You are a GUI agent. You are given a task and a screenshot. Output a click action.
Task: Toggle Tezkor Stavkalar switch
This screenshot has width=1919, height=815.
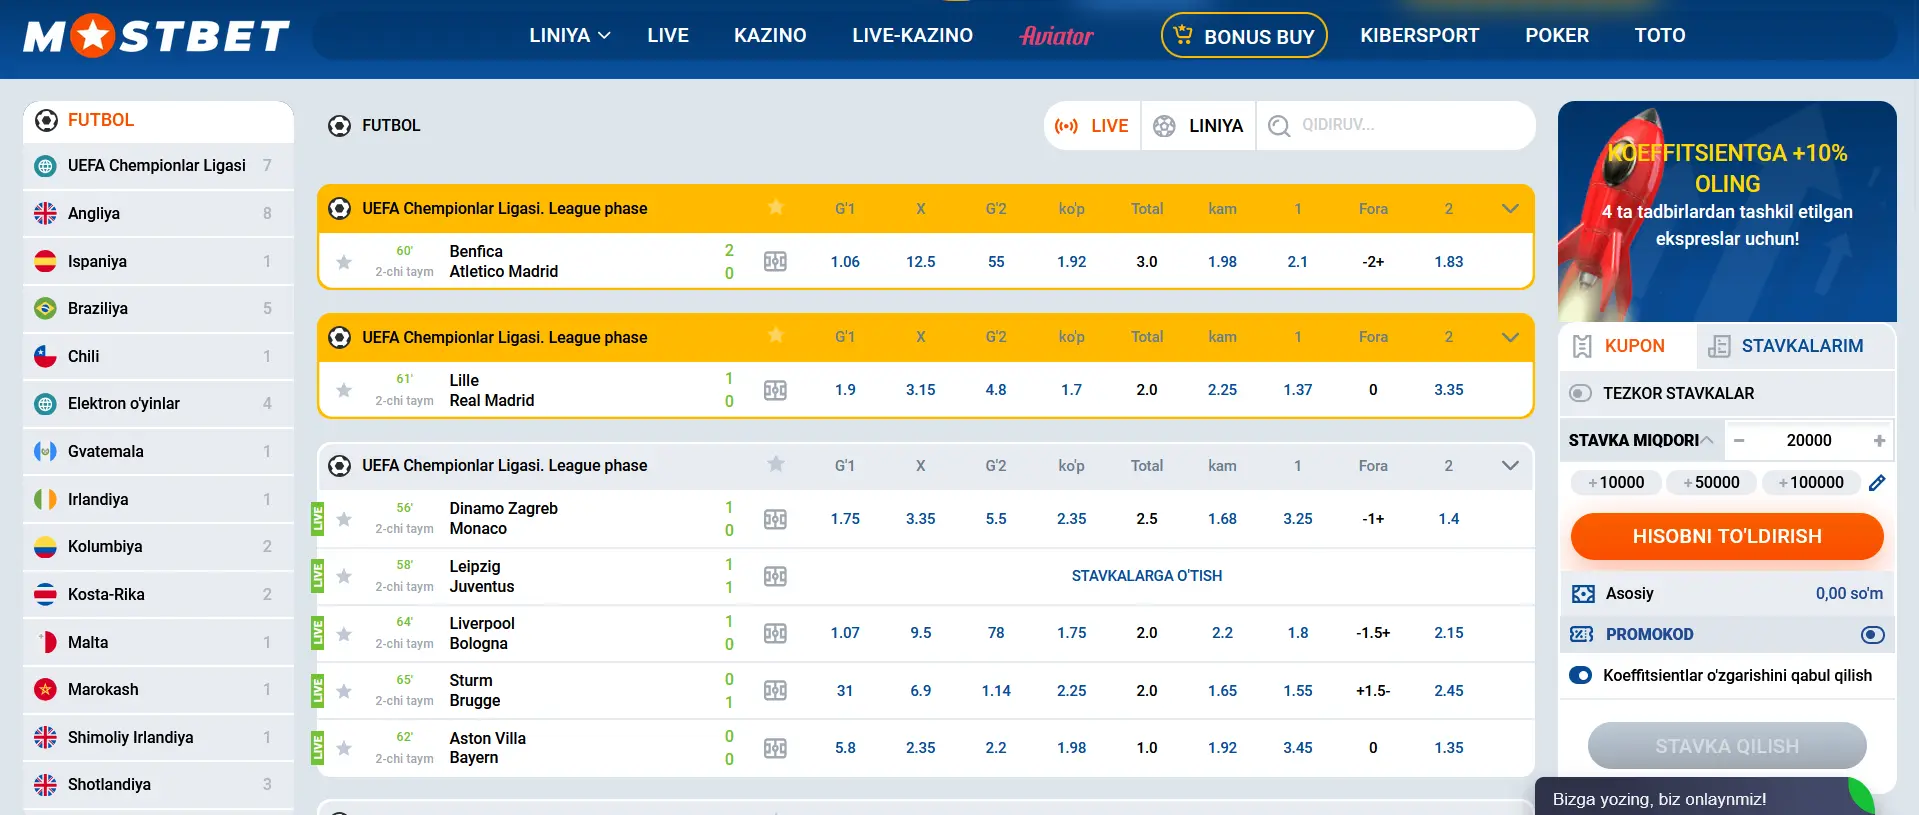pos(1581,393)
